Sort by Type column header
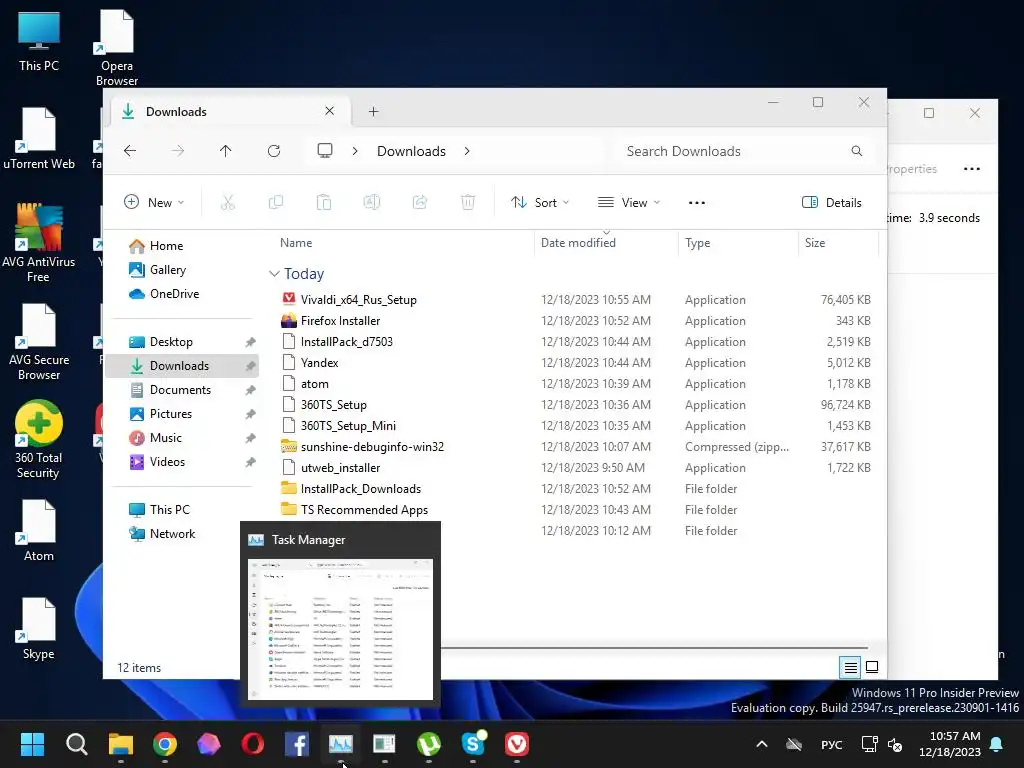The image size is (1024, 768). (697, 243)
